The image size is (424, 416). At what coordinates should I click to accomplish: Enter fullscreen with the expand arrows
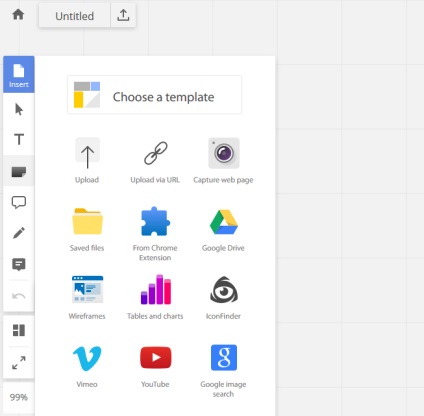tap(19, 363)
